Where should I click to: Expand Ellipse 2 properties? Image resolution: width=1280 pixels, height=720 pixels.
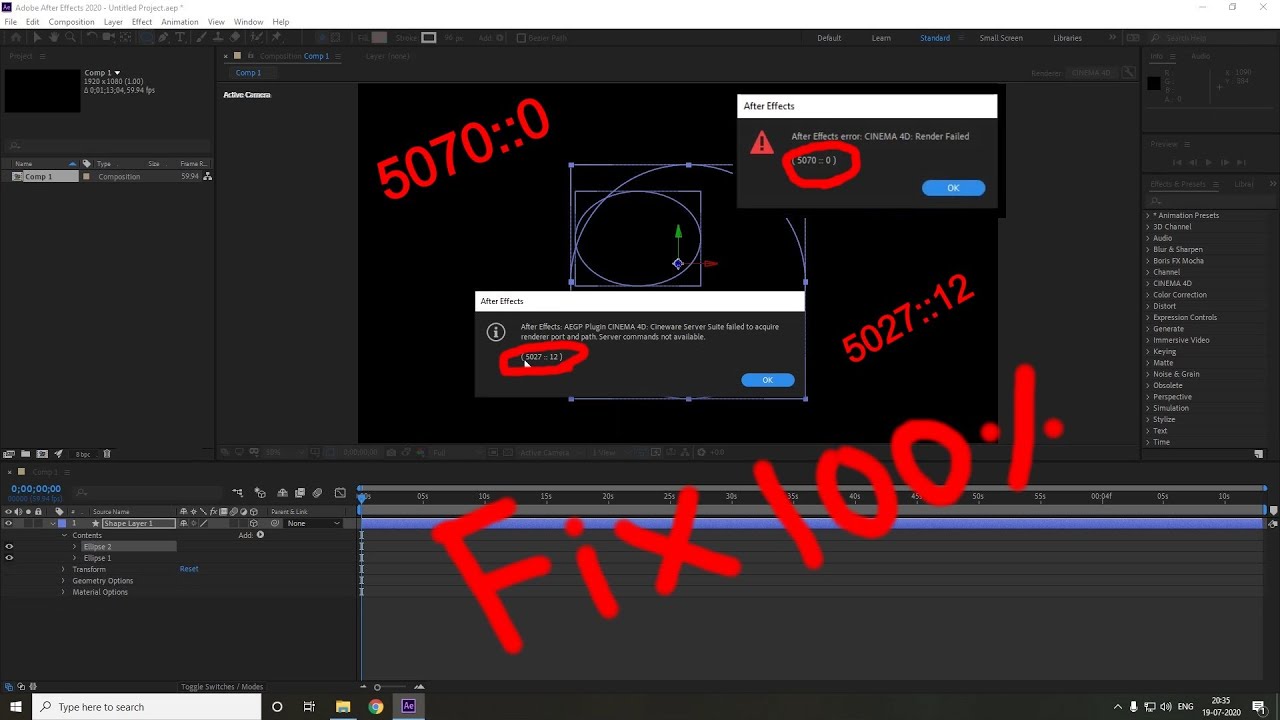pyautogui.click(x=74, y=547)
